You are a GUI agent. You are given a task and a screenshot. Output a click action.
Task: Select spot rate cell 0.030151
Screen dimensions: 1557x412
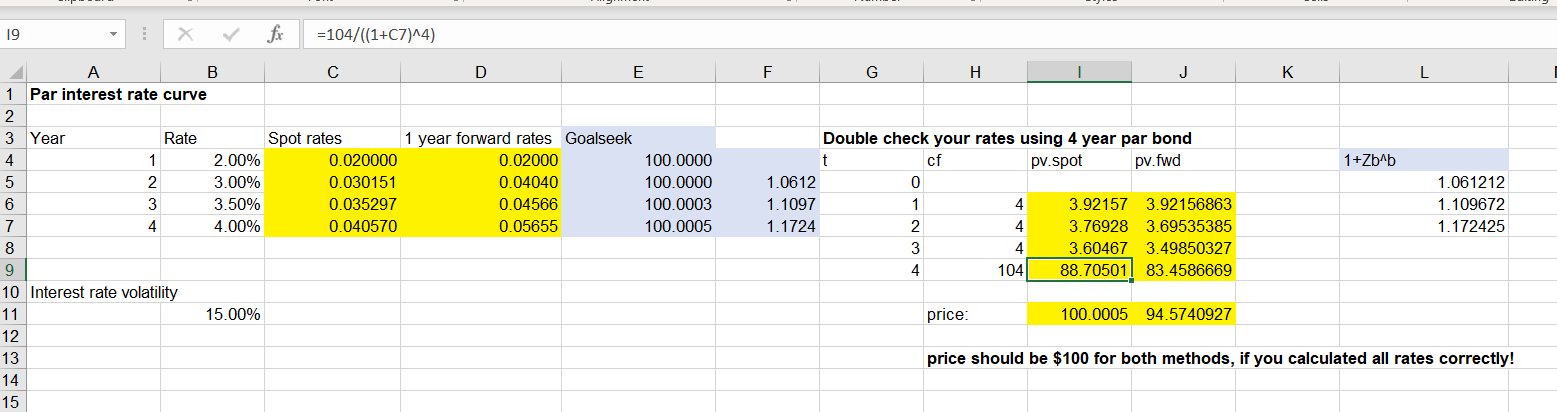(x=332, y=182)
